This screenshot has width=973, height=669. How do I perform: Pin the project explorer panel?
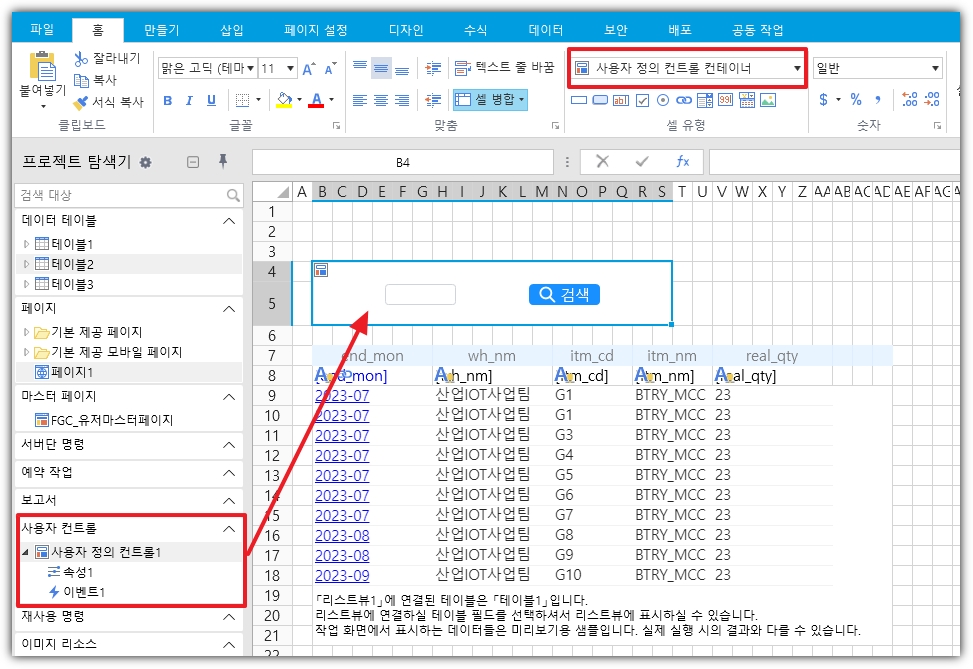click(223, 162)
